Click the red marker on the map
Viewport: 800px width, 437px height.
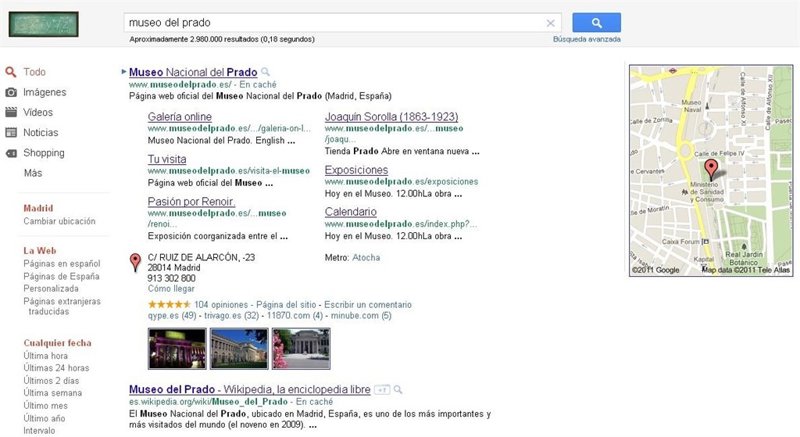coord(711,169)
